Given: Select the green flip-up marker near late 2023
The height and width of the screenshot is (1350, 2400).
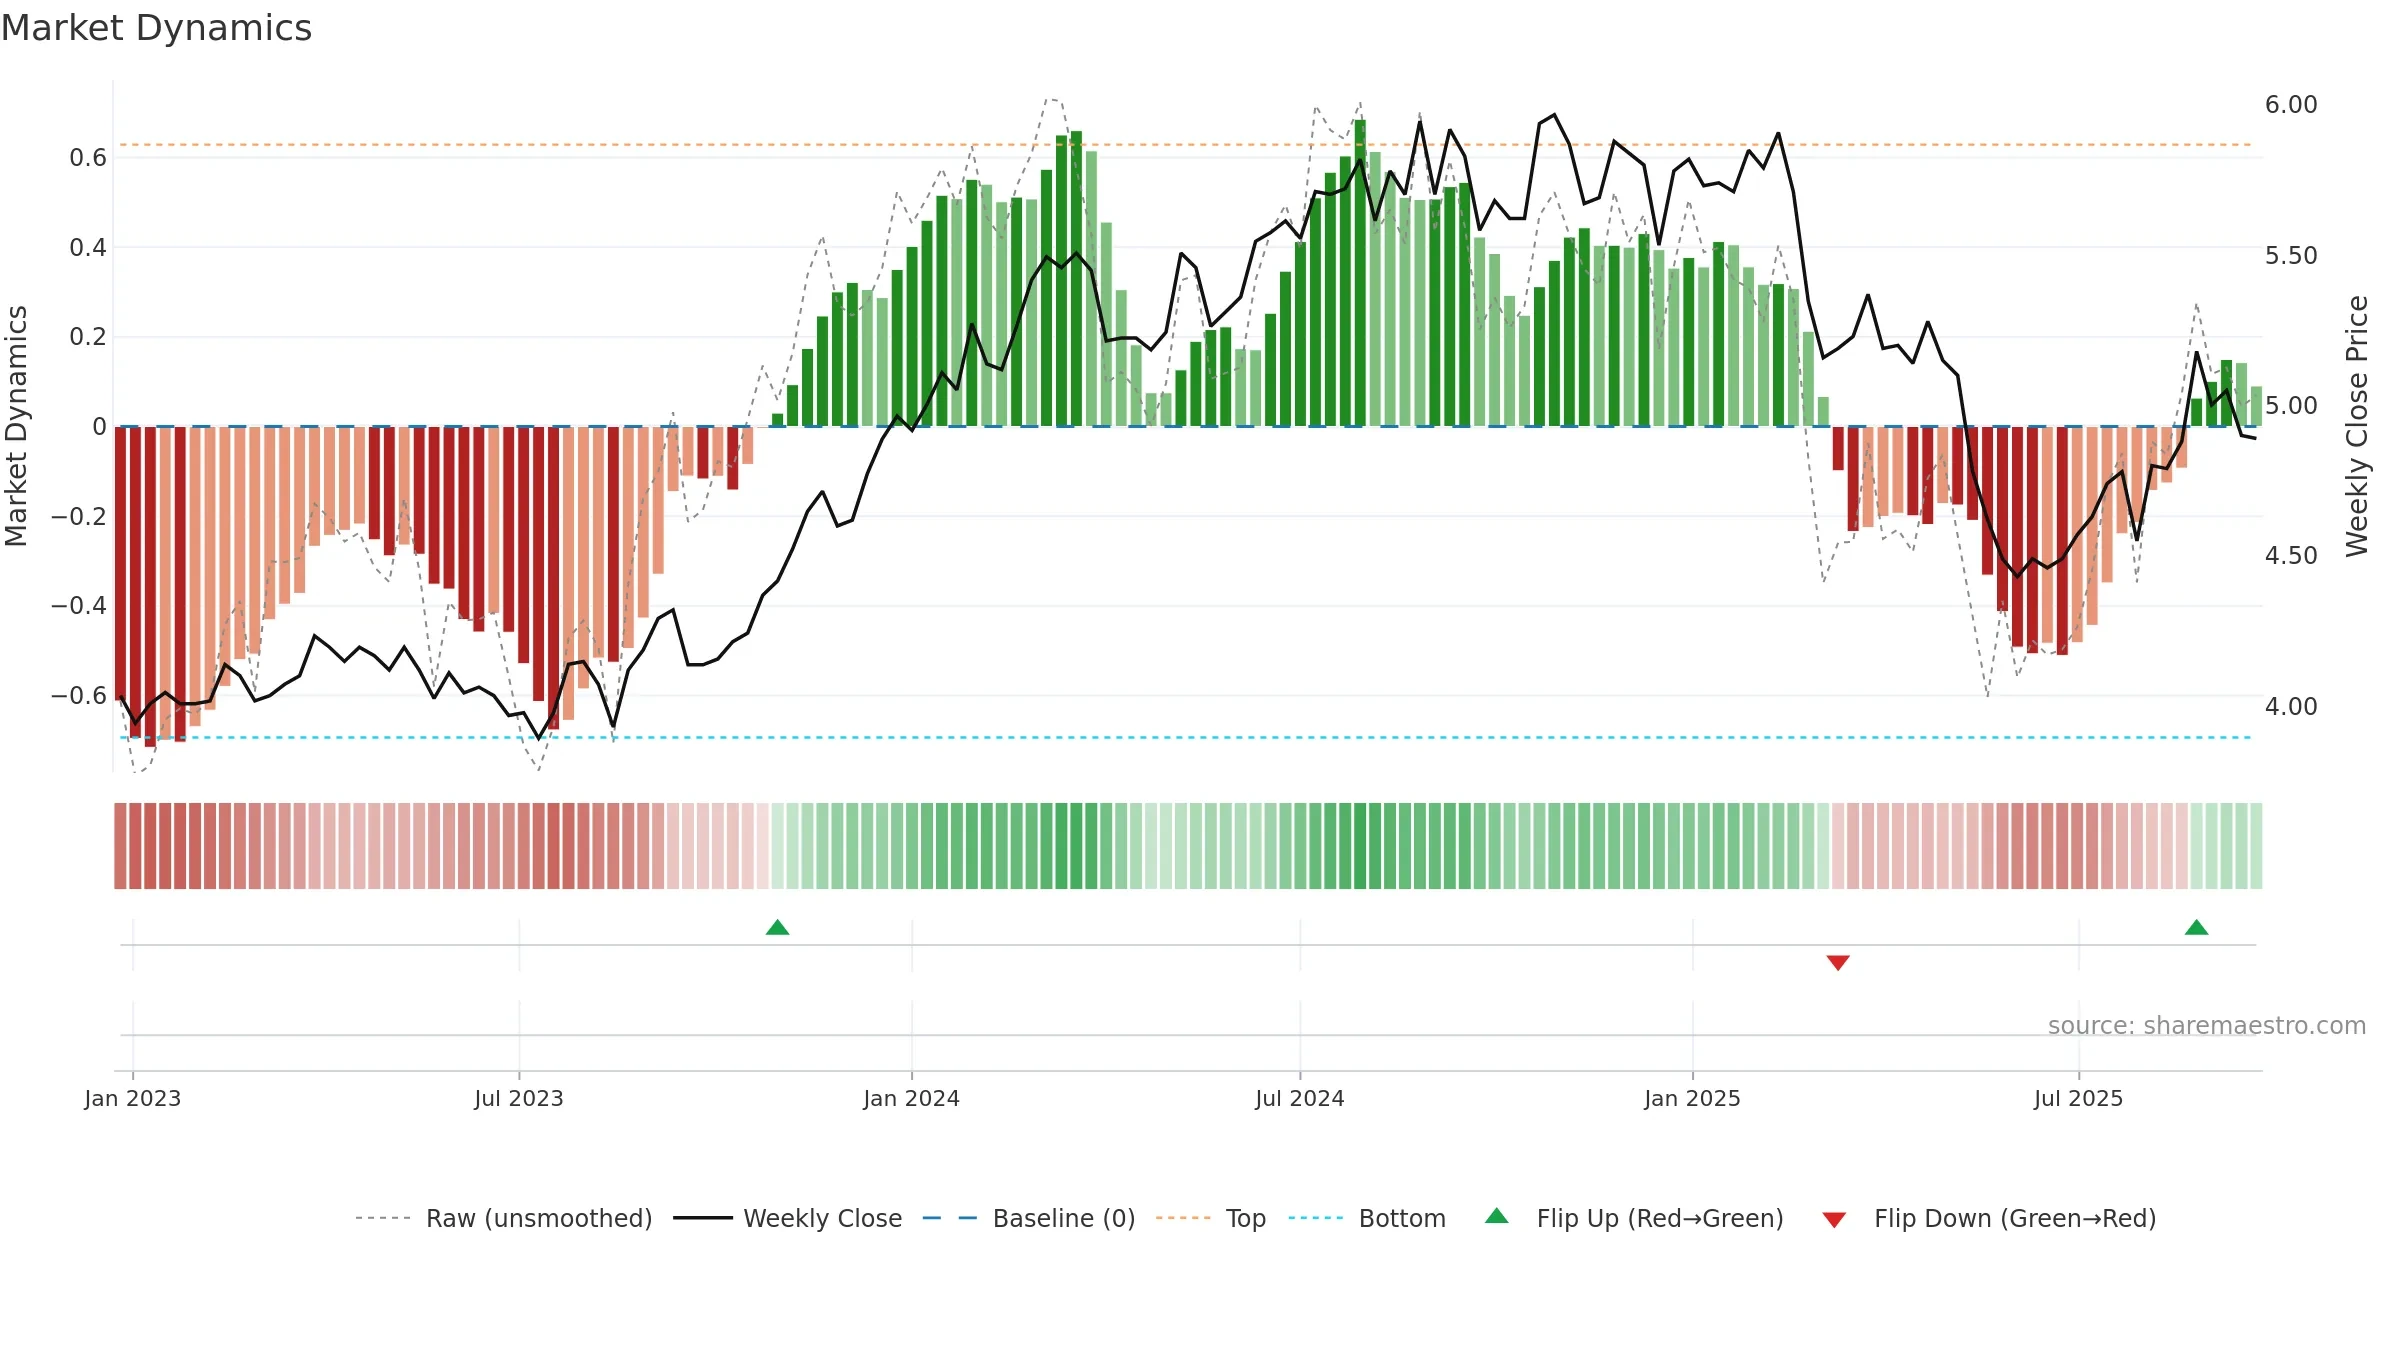Looking at the screenshot, I should click(778, 927).
